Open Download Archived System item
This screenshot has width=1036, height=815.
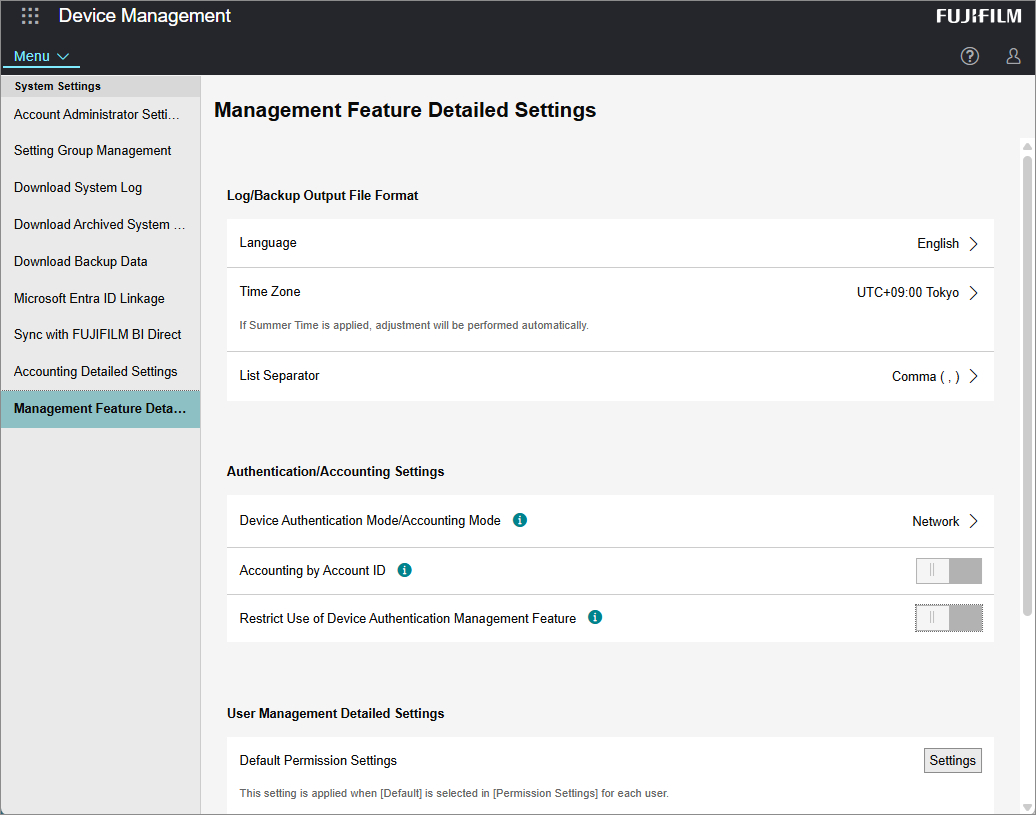click(100, 225)
